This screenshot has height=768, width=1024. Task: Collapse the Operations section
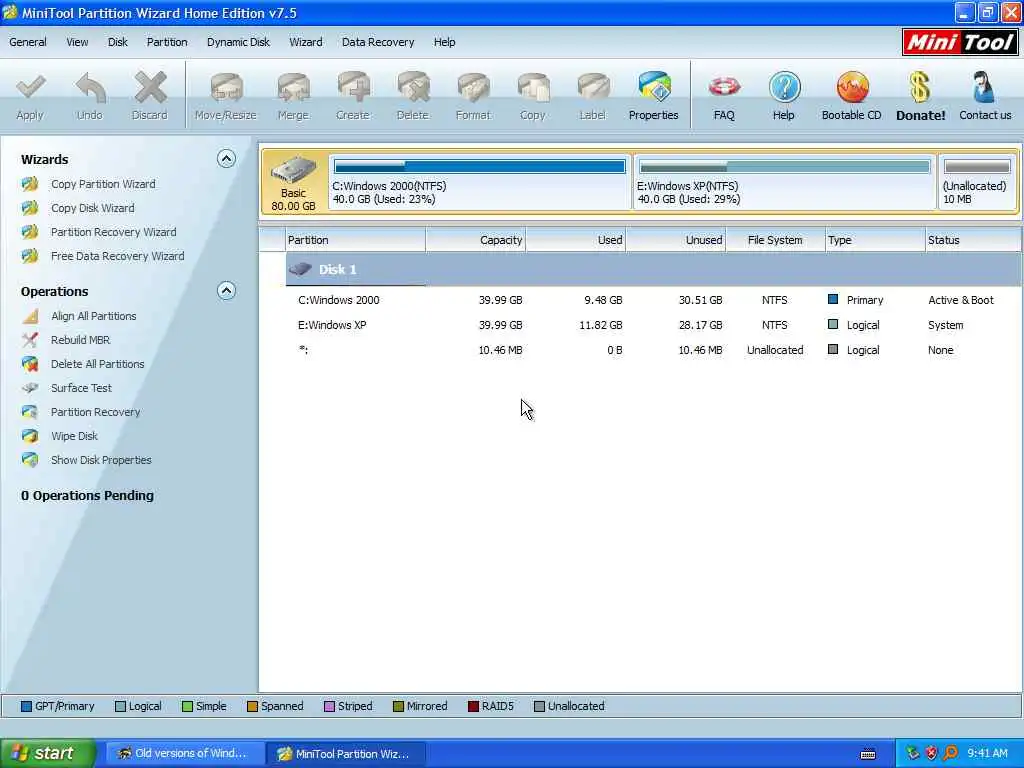click(x=226, y=291)
